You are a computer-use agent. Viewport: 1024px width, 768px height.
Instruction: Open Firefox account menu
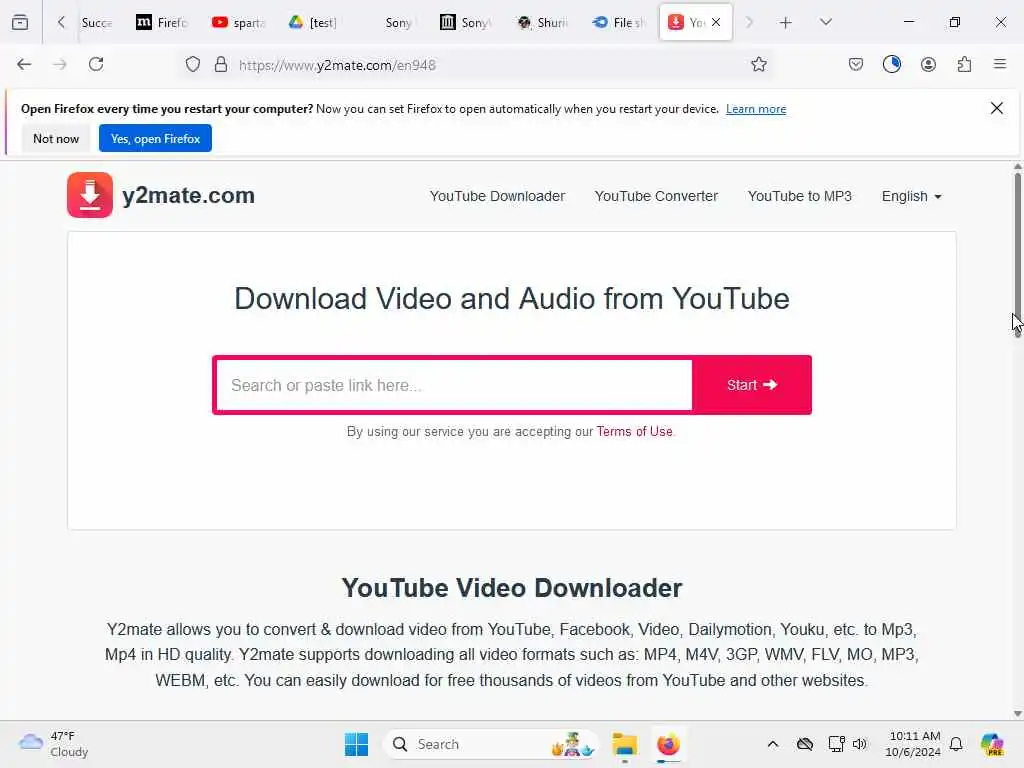tap(928, 64)
